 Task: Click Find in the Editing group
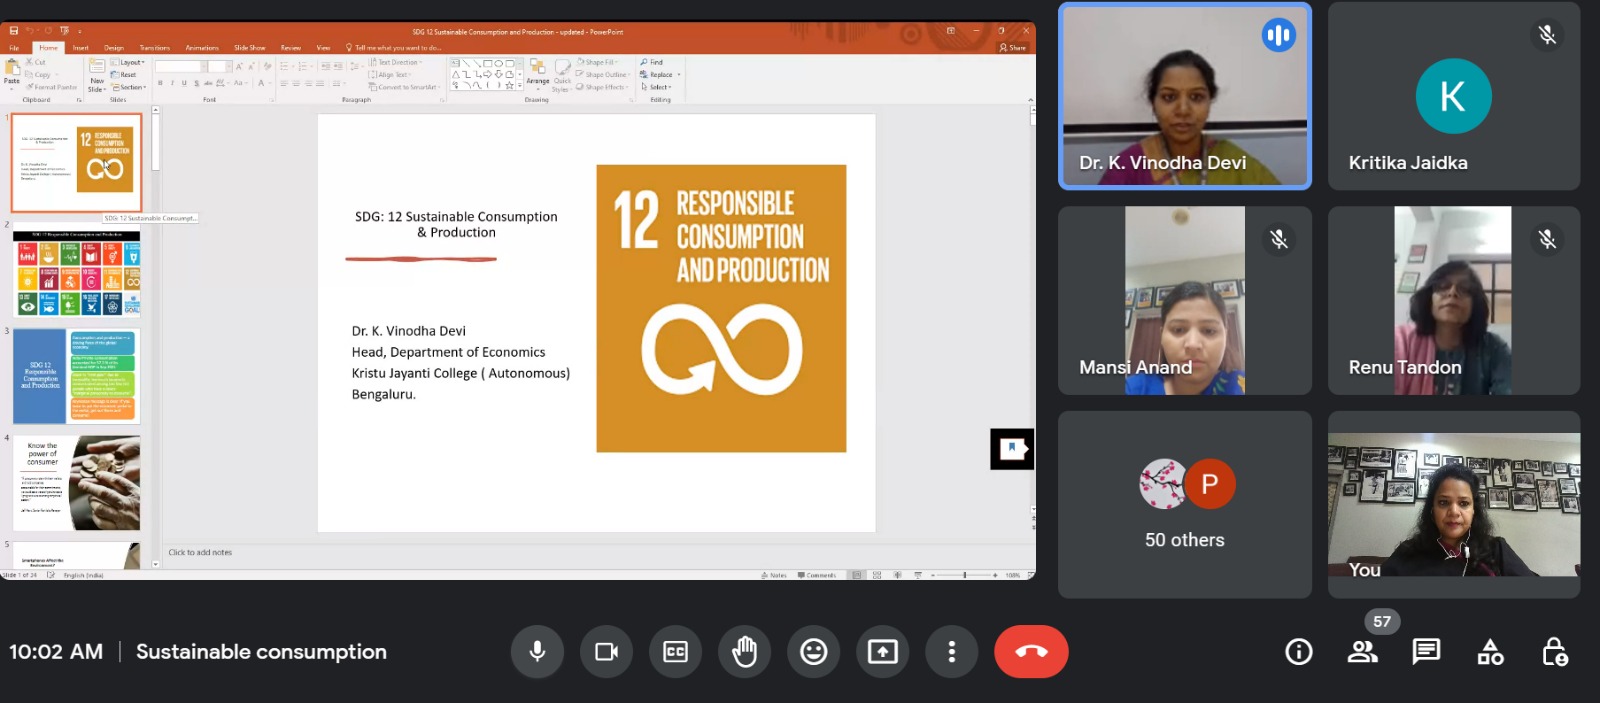652,62
